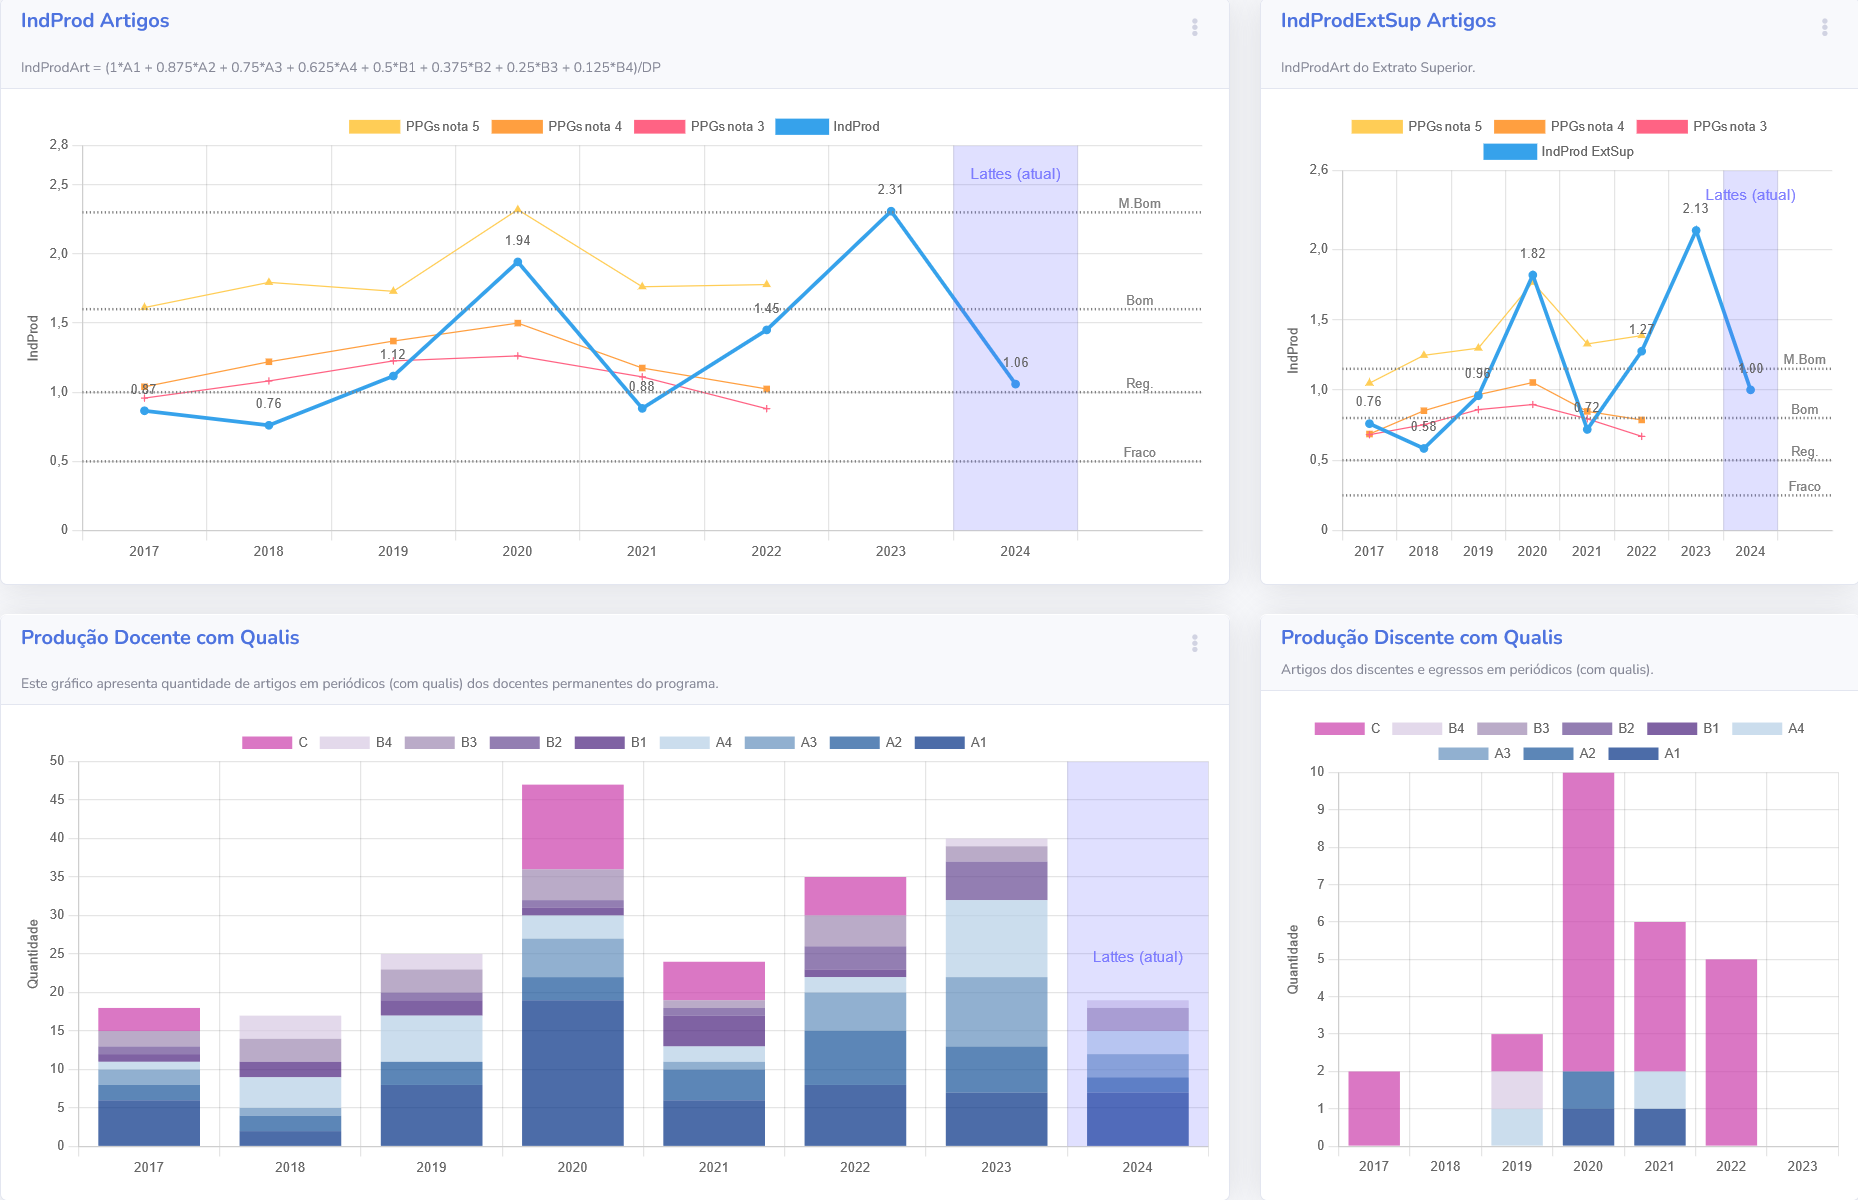This screenshot has height=1200, width=1858.
Task: Click the 1.45 IndProd data point for 2022
Action: 766,330
